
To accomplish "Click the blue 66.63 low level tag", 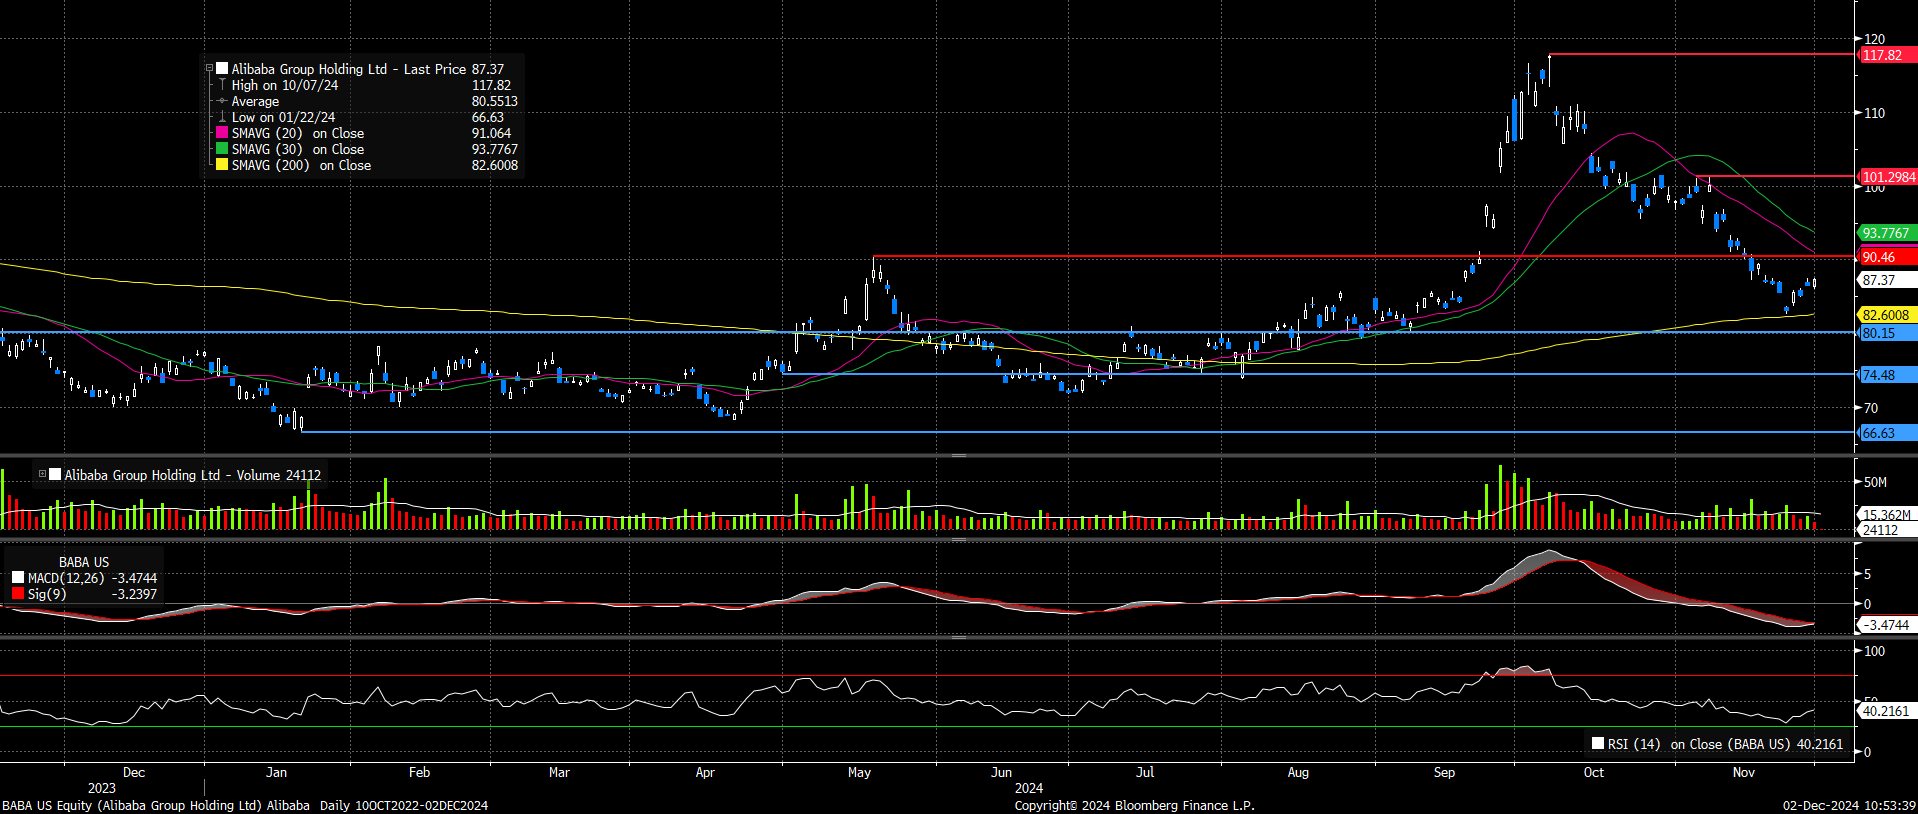I will 1886,433.
